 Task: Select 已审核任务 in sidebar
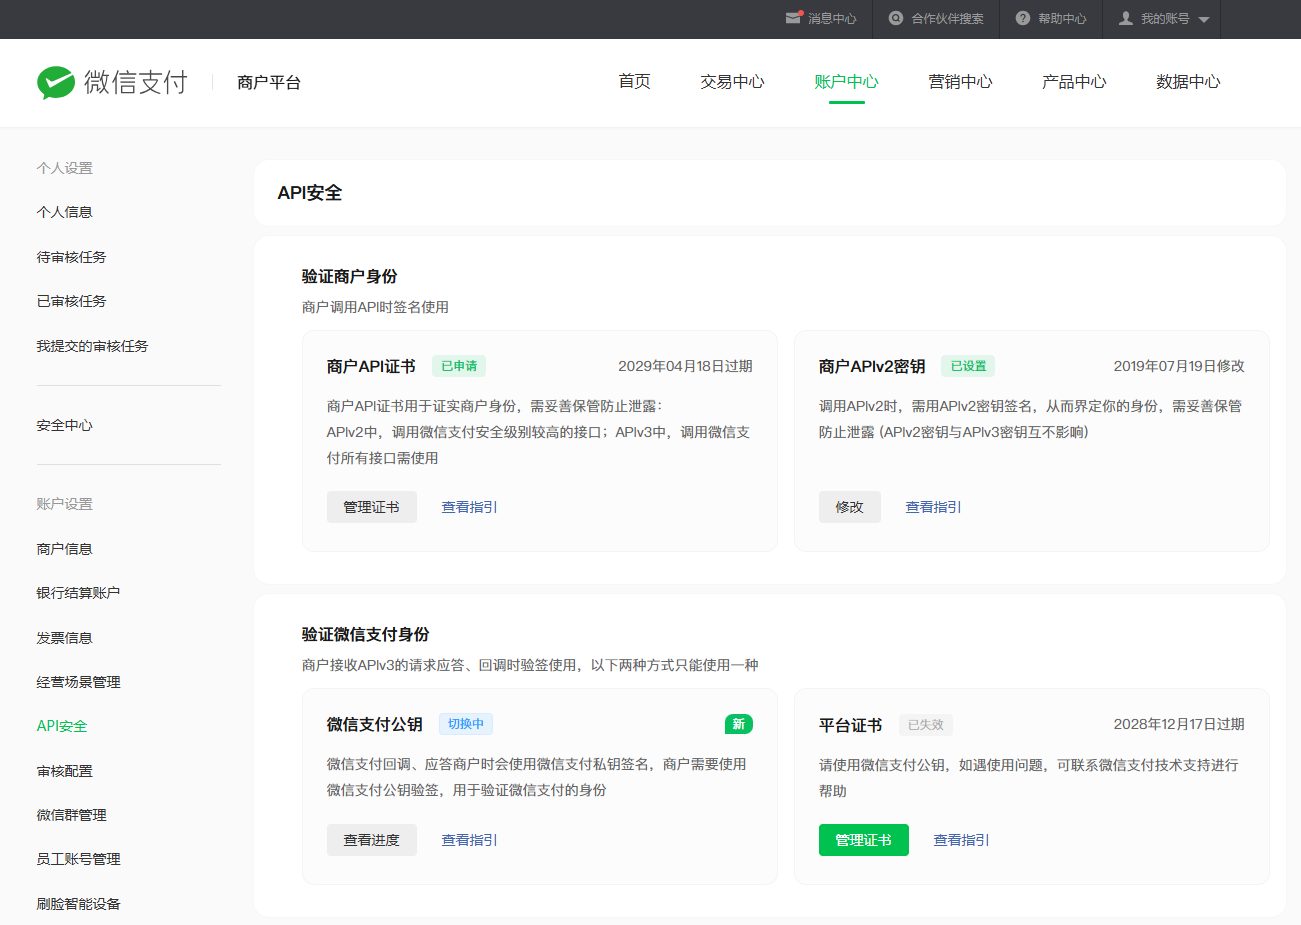(72, 301)
